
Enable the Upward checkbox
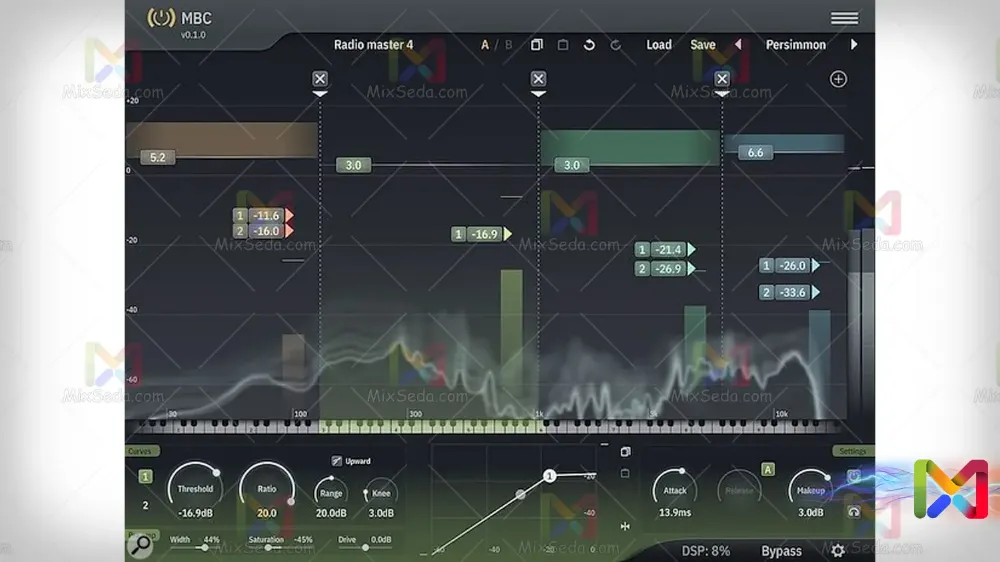(x=337, y=461)
